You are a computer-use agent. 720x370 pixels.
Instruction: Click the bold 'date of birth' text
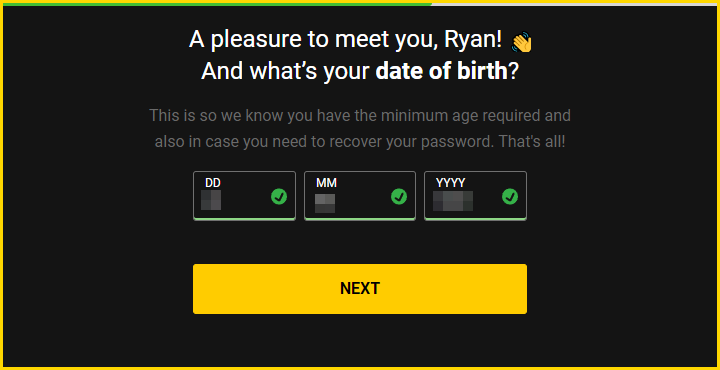pos(441,71)
